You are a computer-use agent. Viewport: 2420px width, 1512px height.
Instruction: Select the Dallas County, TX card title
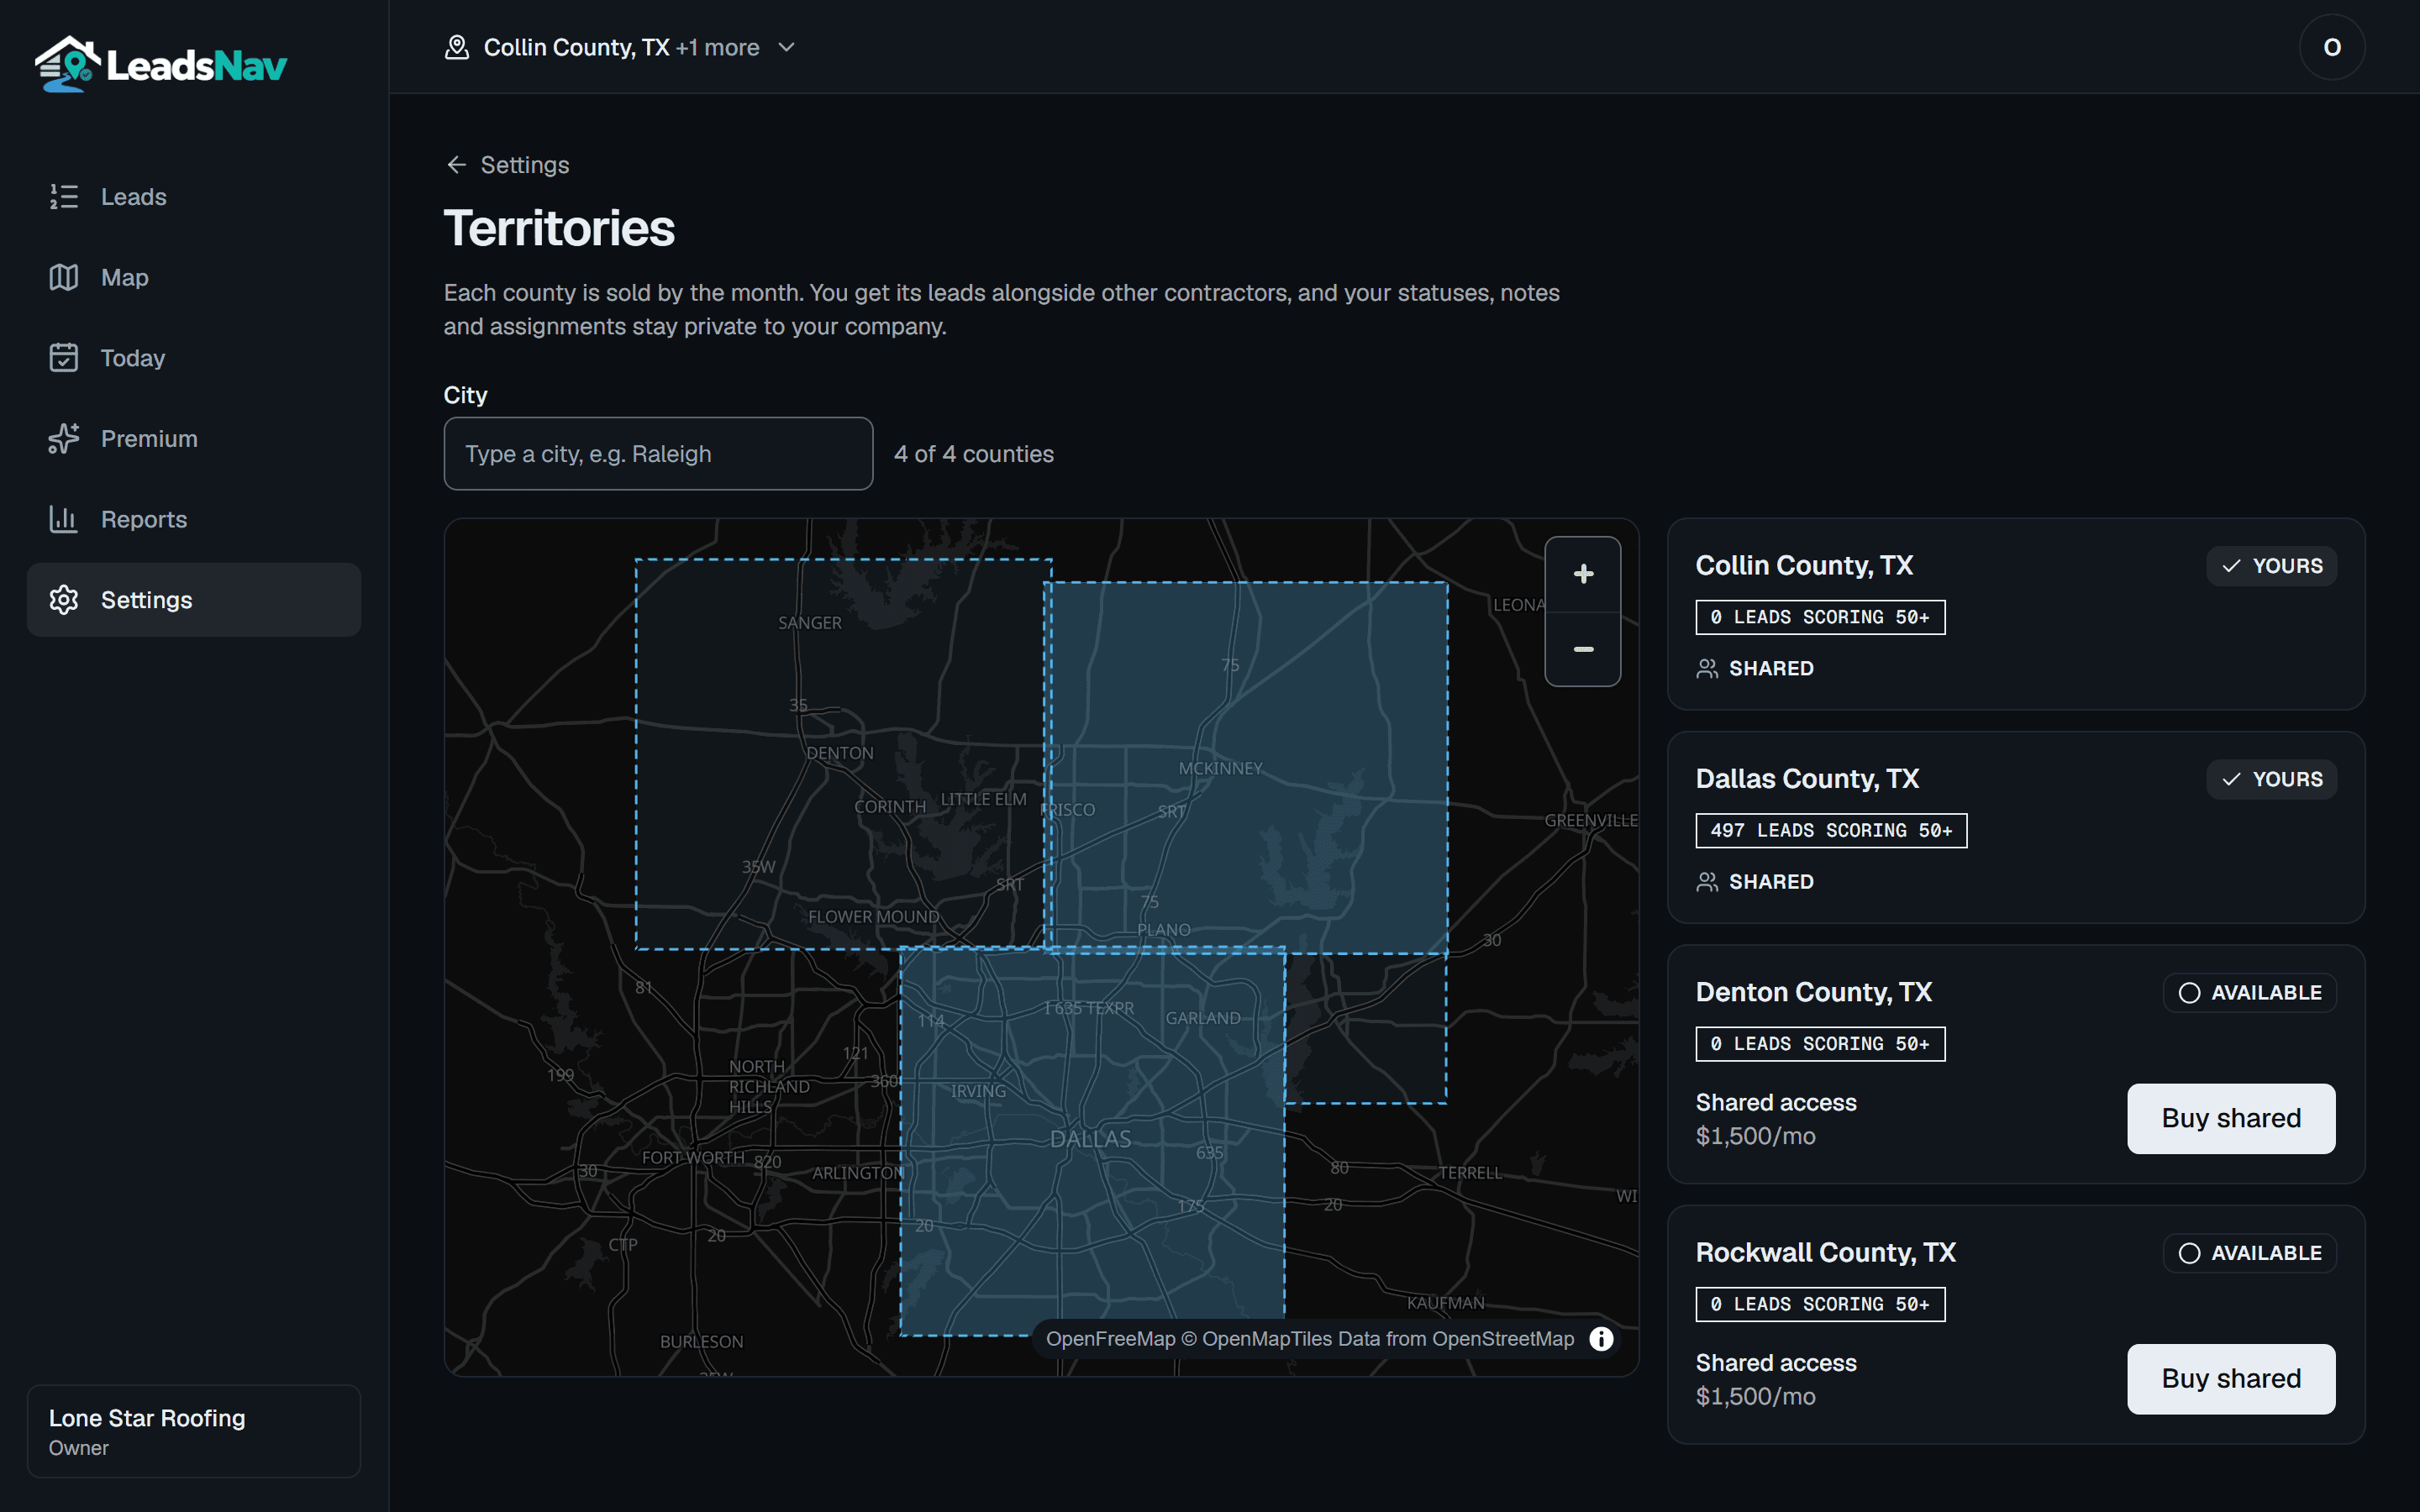(1807, 779)
